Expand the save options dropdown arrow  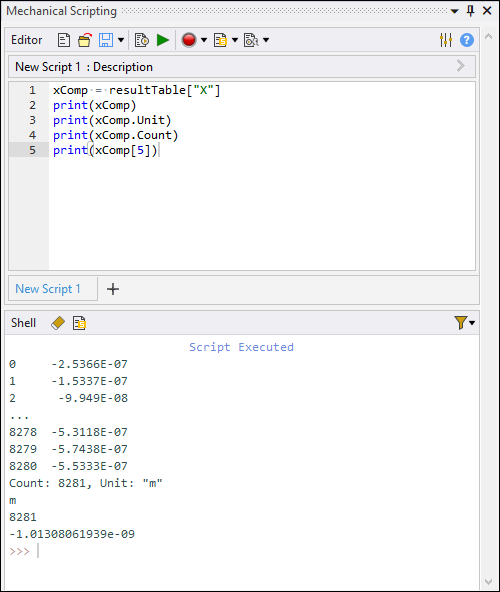click(121, 40)
